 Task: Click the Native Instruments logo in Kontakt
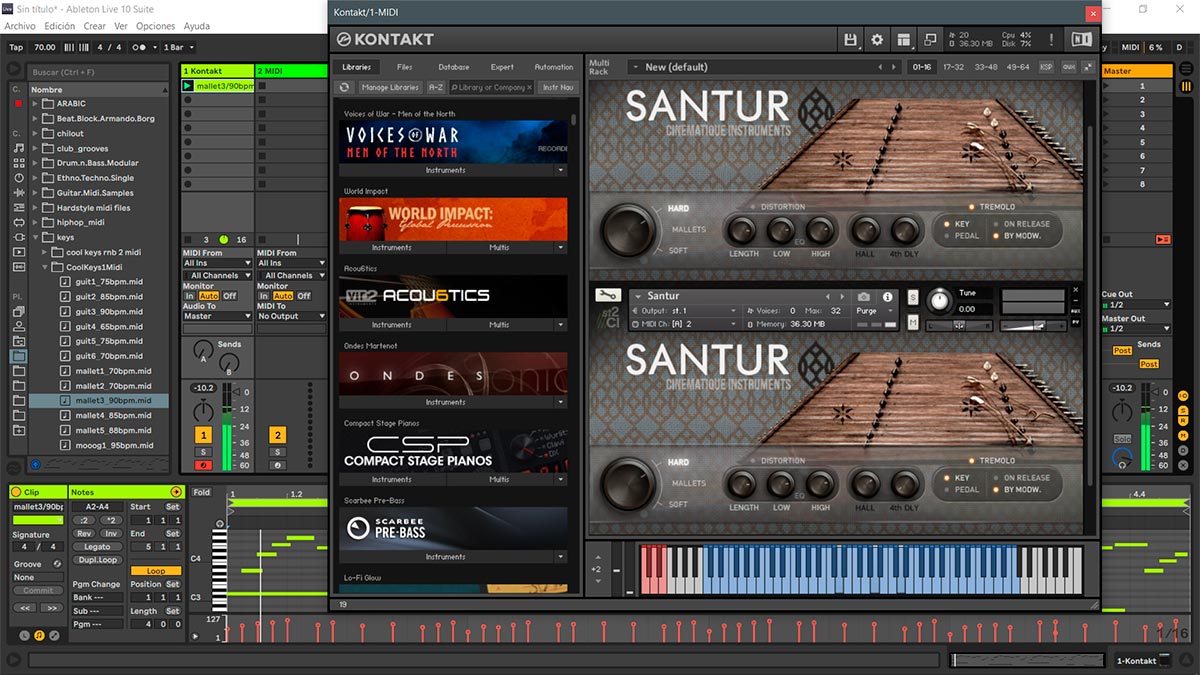1081,40
